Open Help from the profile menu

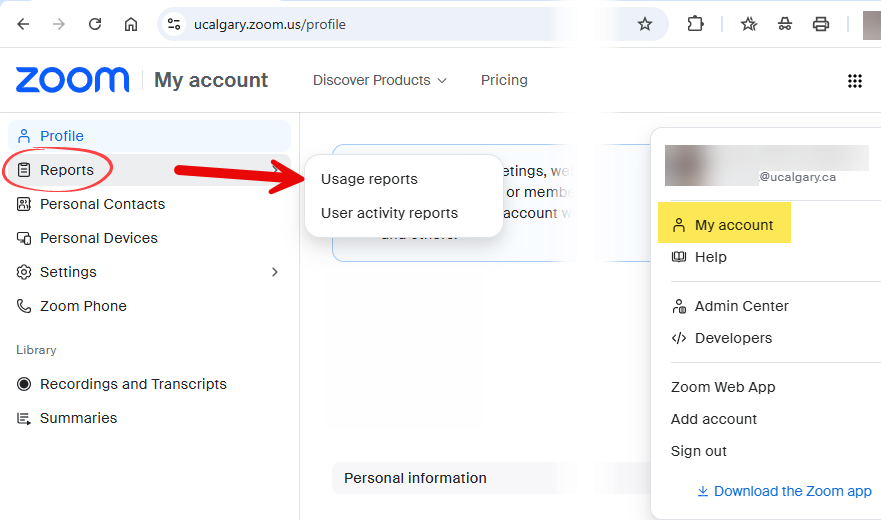pyautogui.click(x=710, y=257)
